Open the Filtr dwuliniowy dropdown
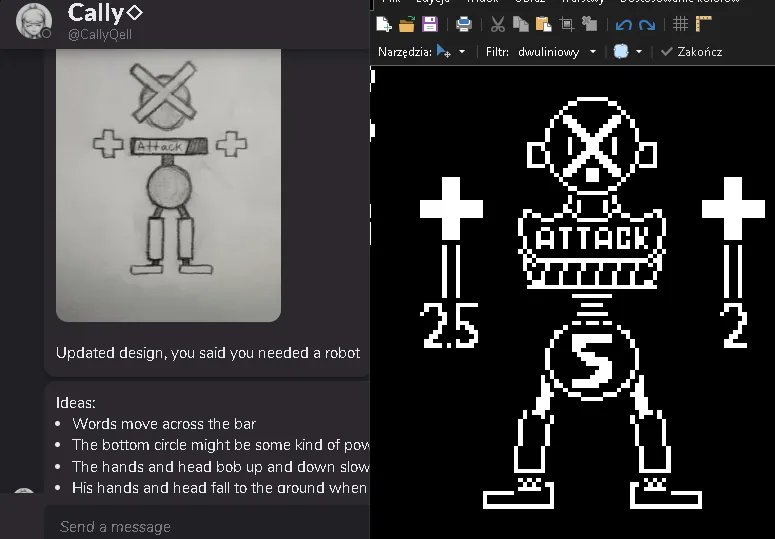This screenshot has height=539, width=775. coord(557,51)
